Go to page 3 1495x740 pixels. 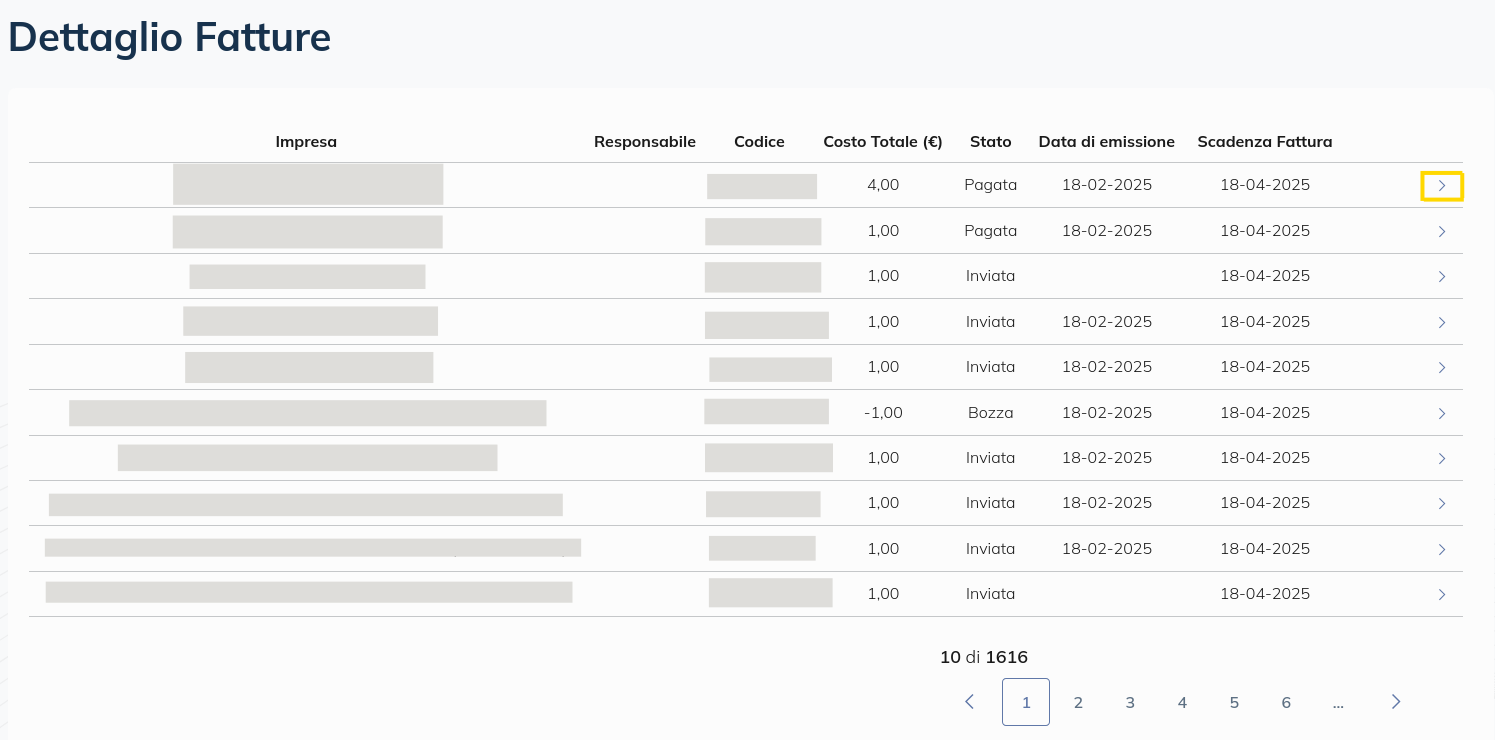point(1130,702)
